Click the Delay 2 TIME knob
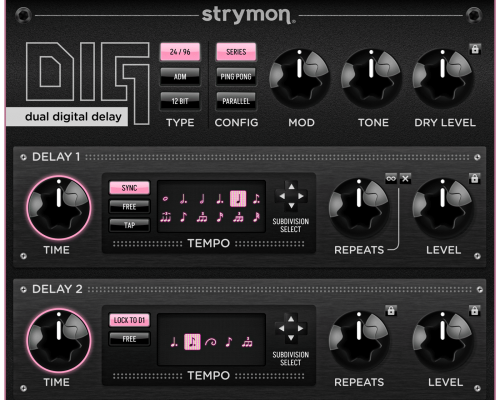Image resolution: width=500 pixels, height=400 pixels. tap(59, 341)
